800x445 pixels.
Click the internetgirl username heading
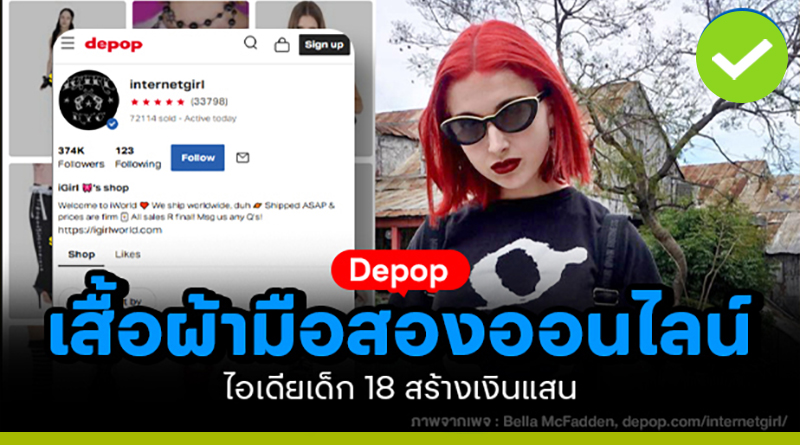pos(167,84)
